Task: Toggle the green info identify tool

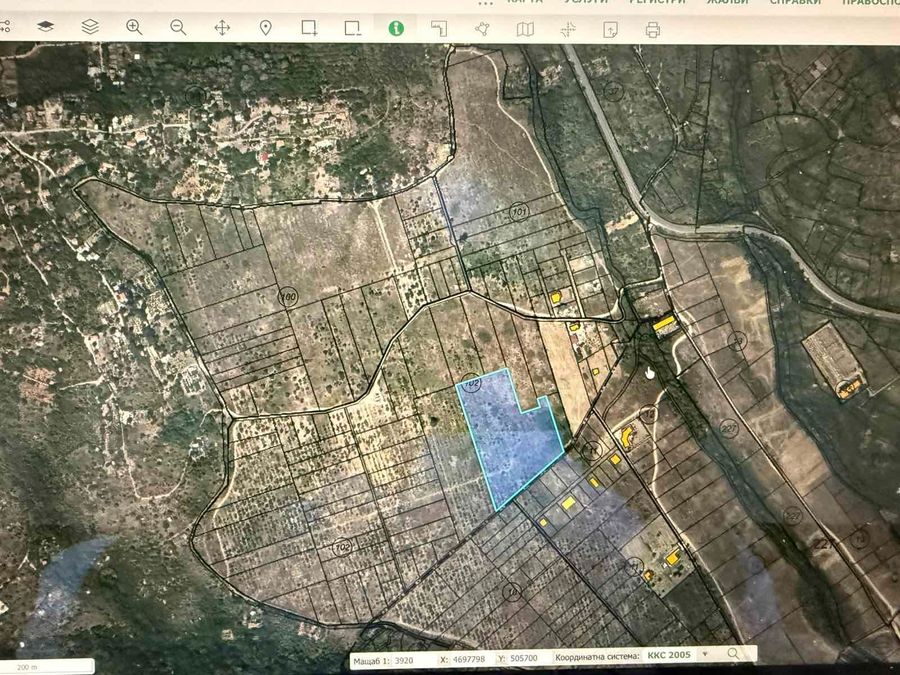Action: pos(396,28)
